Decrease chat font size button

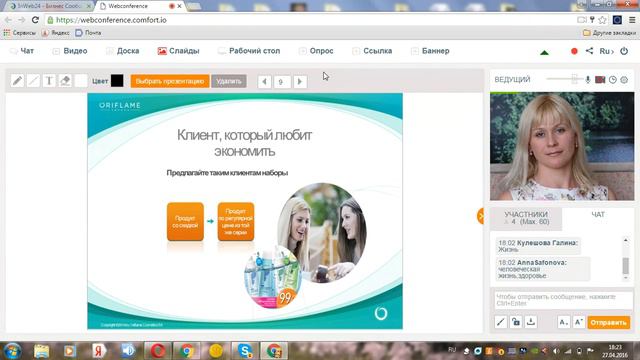tap(564, 322)
